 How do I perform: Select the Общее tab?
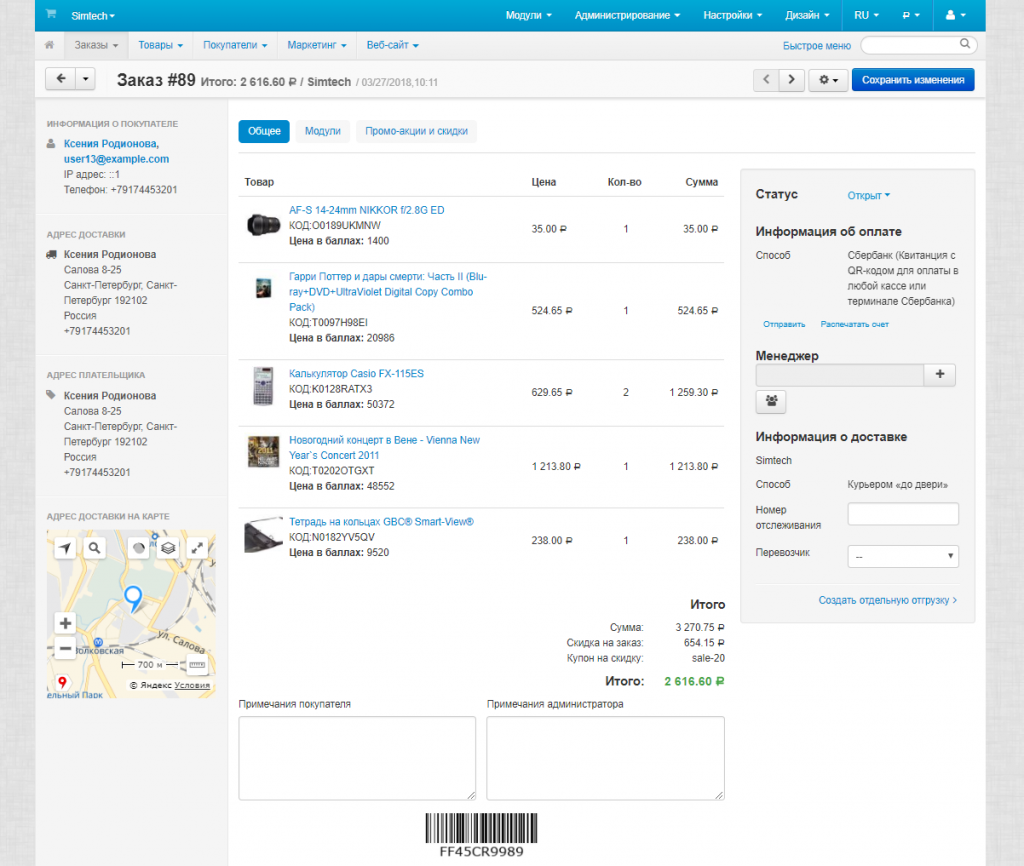pyautogui.click(x=264, y=131)
